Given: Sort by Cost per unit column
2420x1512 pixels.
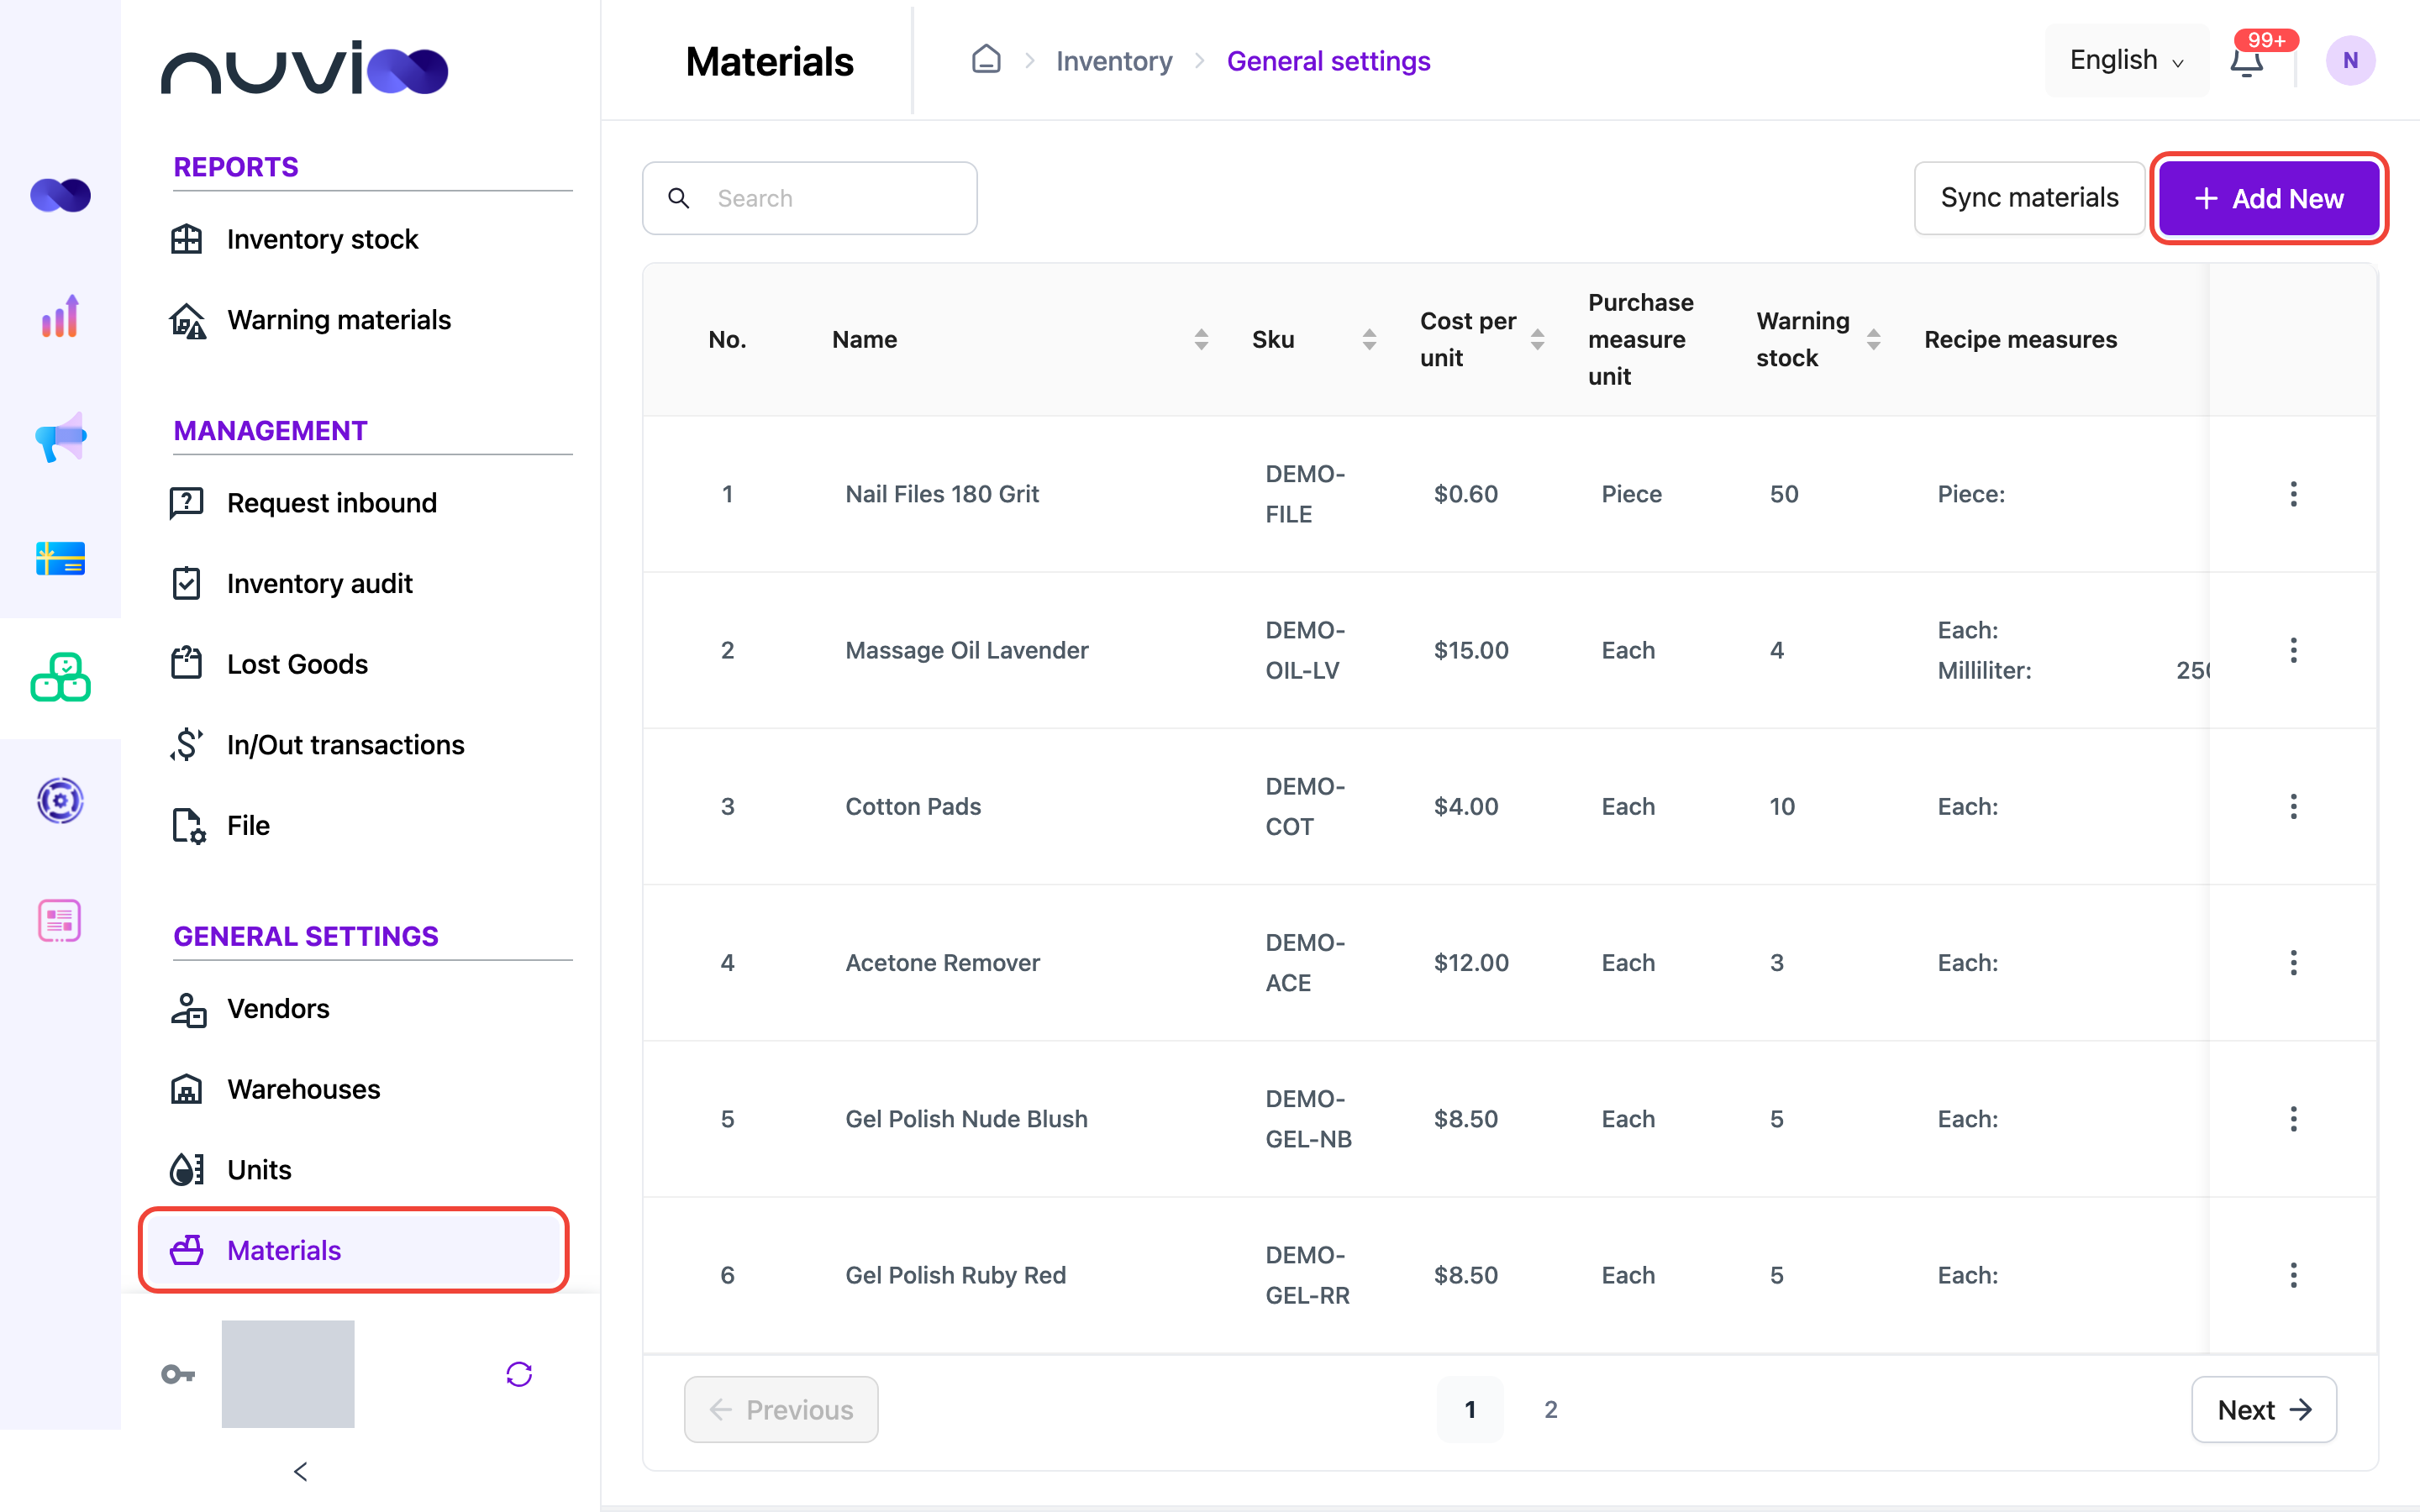Looking at the screenshot, I should point(1537,340).
